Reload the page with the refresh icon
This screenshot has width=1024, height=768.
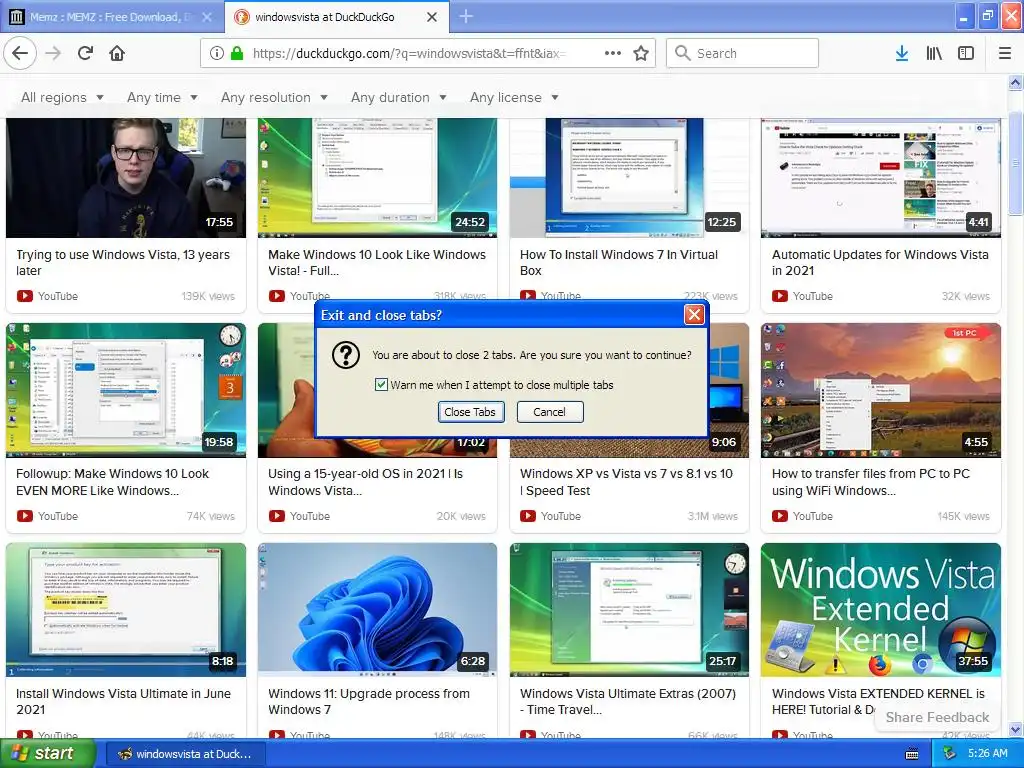click(x=85, y=53)
